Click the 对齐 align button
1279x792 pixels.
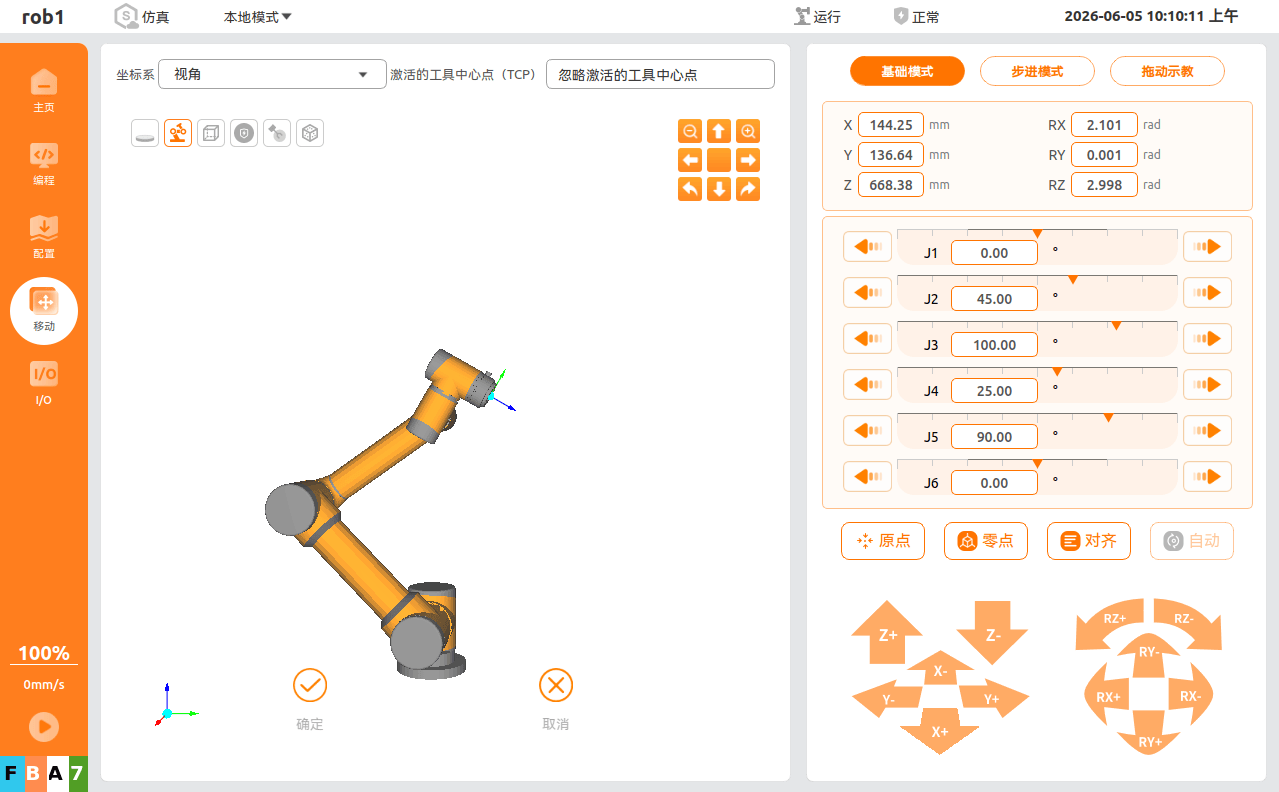point(1089,541)
